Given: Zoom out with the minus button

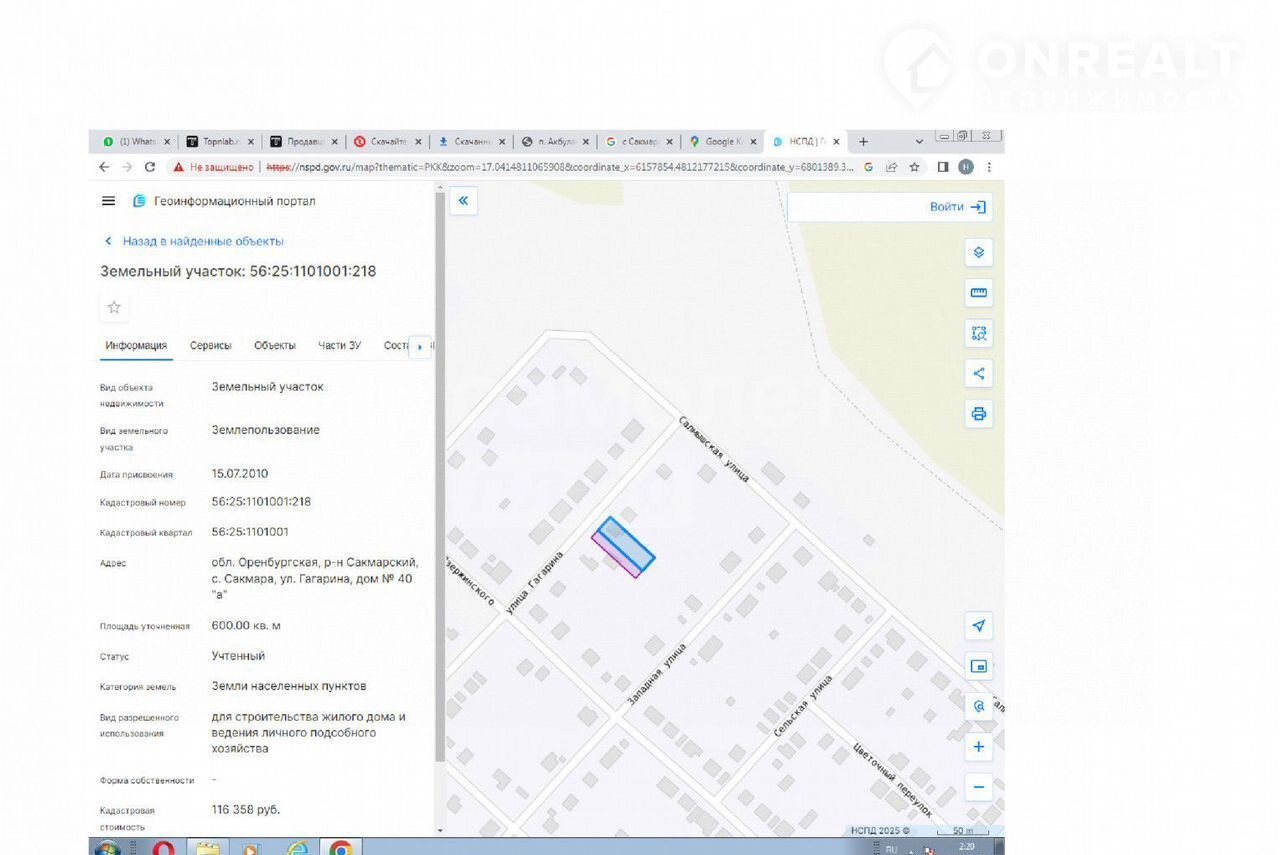Looking at the screenshot, I should pyautogui.click(x=978, y=787).
